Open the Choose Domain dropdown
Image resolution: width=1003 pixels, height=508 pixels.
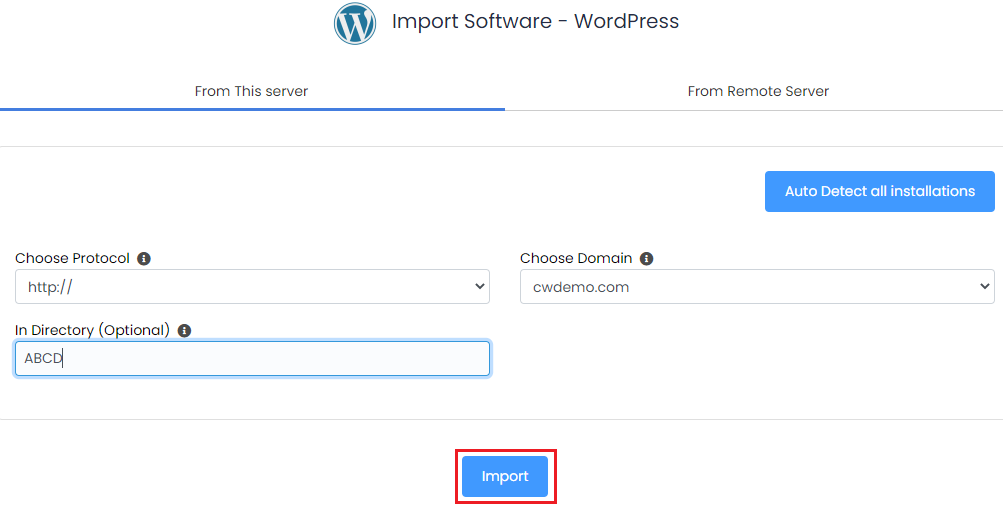(x=757, y=287)
